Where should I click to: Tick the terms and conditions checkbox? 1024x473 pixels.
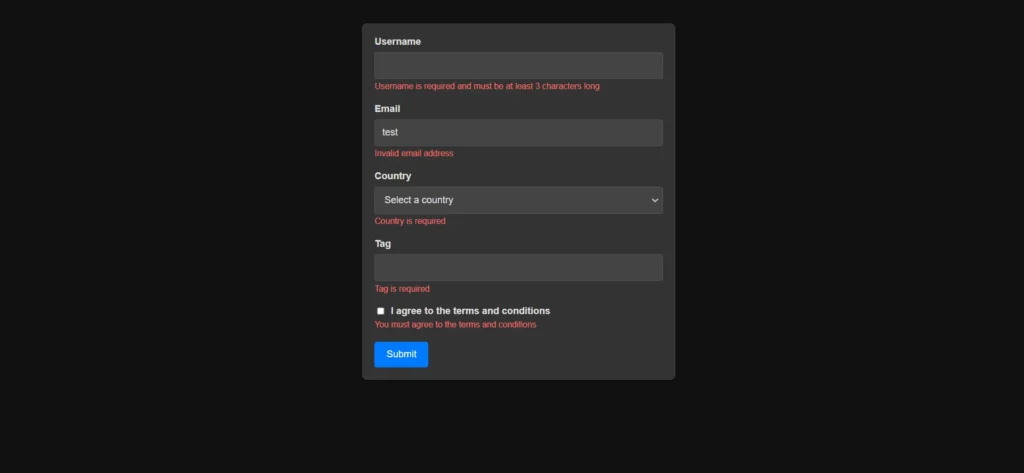381,311
